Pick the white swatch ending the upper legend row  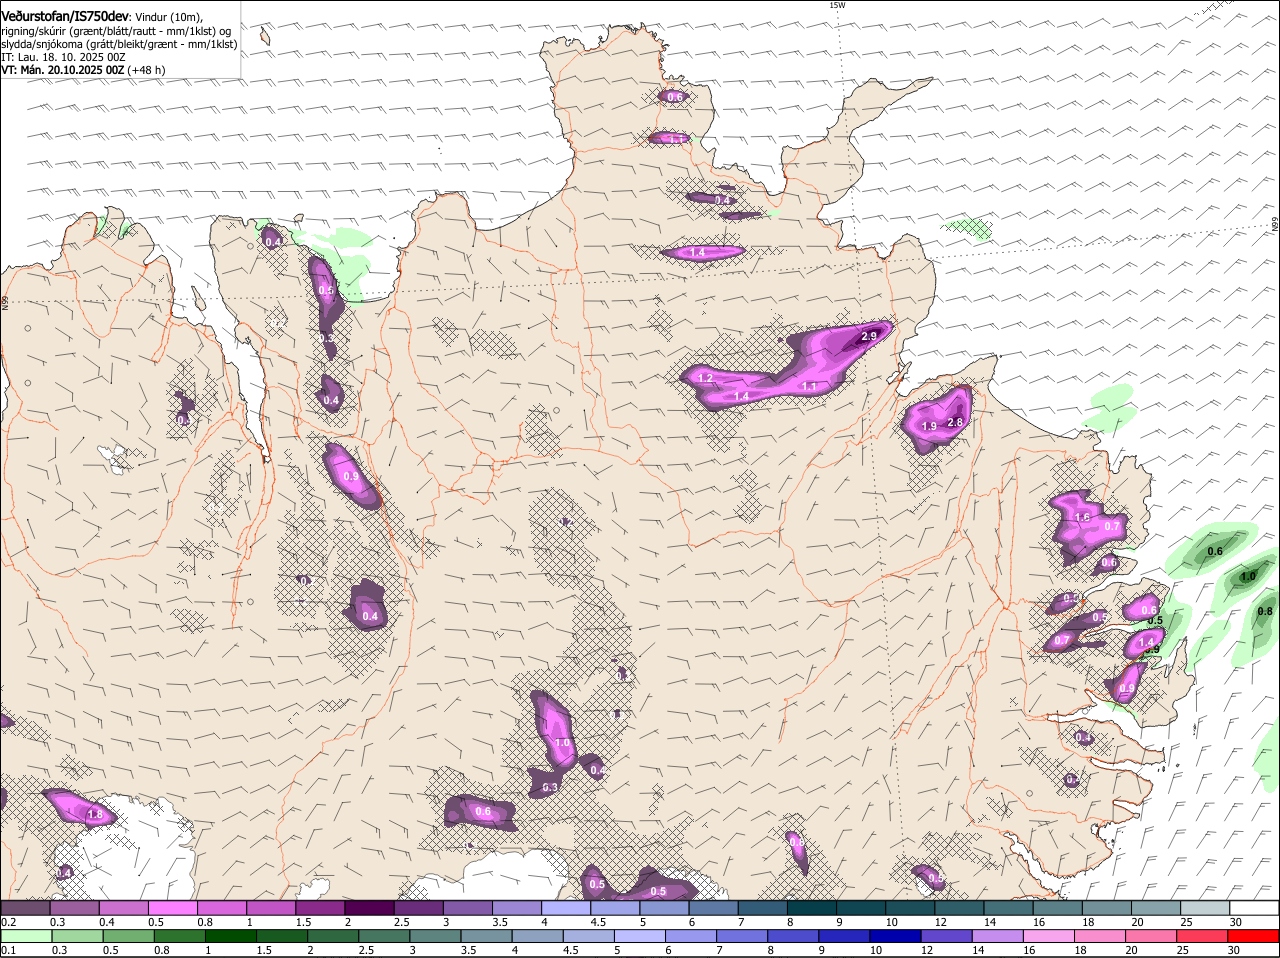click(x=1253, y=908)
